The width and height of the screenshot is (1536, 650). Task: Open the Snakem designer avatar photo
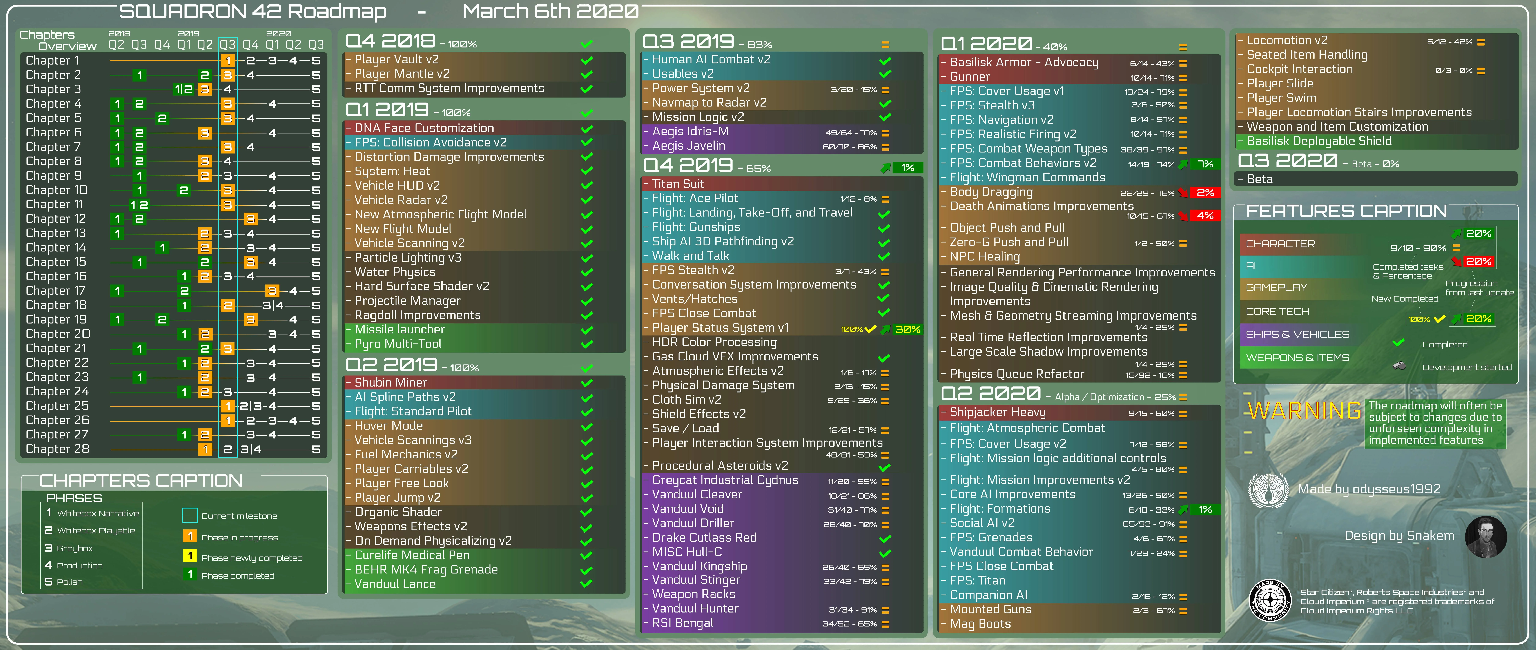[1486, 537]
